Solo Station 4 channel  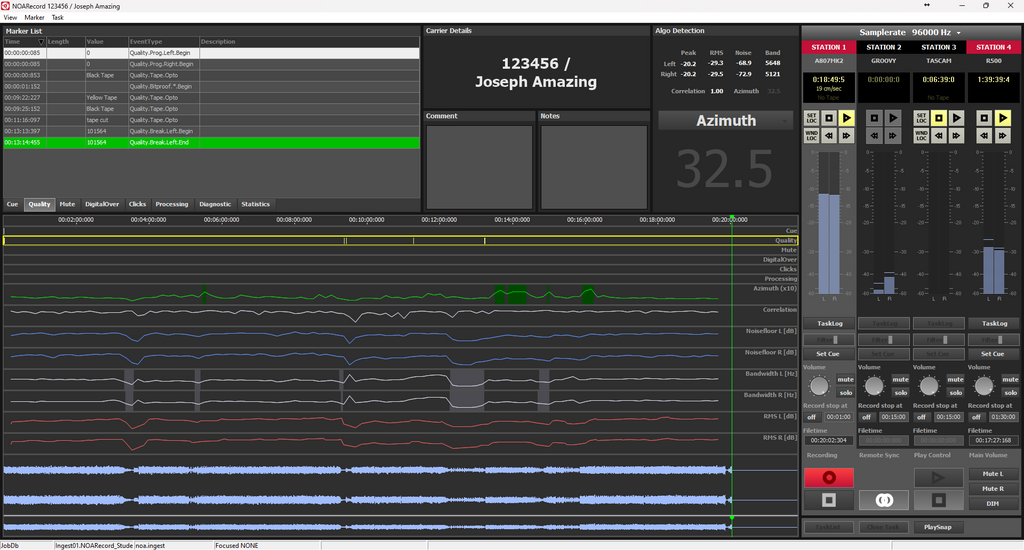click(x=1010, y=392)
